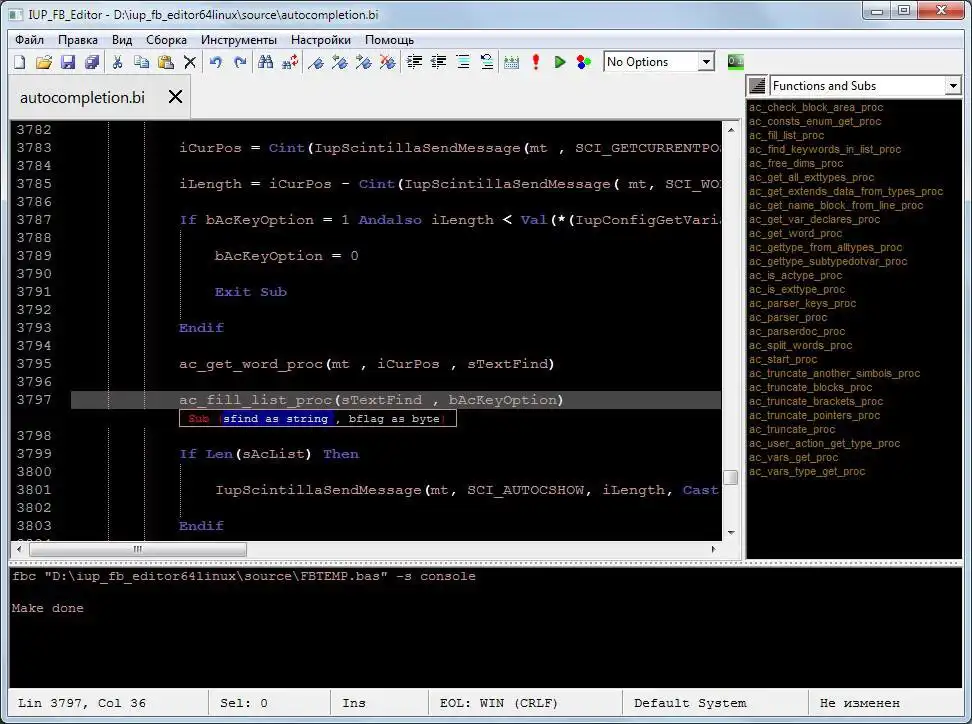The height and width of the screenshot is (724, 972).
Task: Select ac_get_word_proc in the function list
Action: (796, 233)
